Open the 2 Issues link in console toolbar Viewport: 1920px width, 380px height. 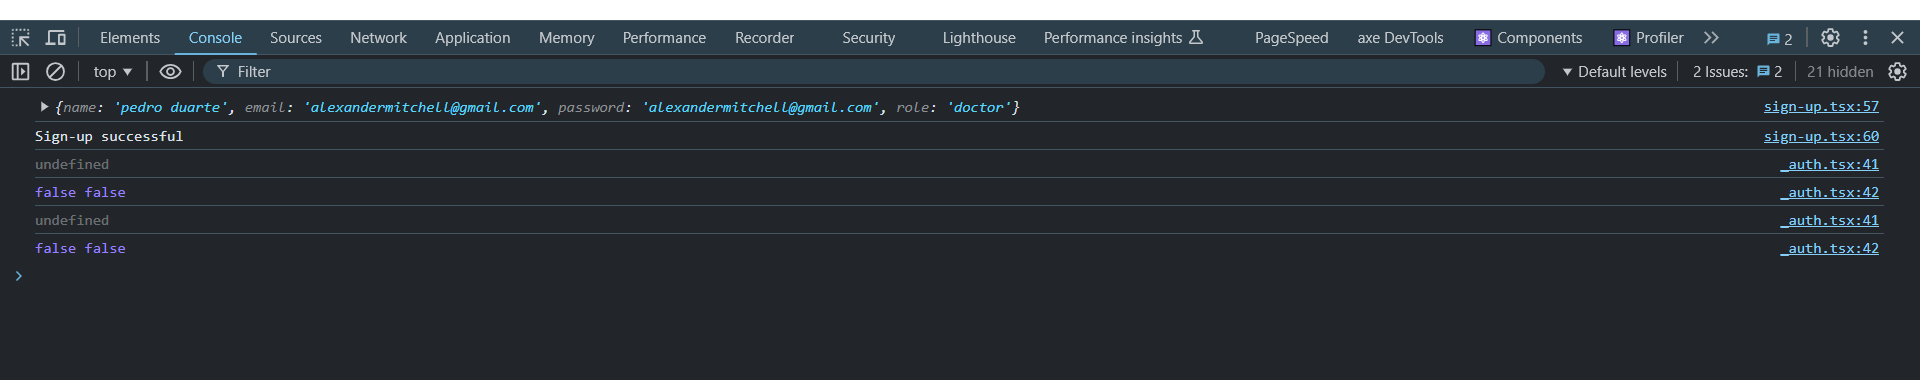tap(1737, 72)
